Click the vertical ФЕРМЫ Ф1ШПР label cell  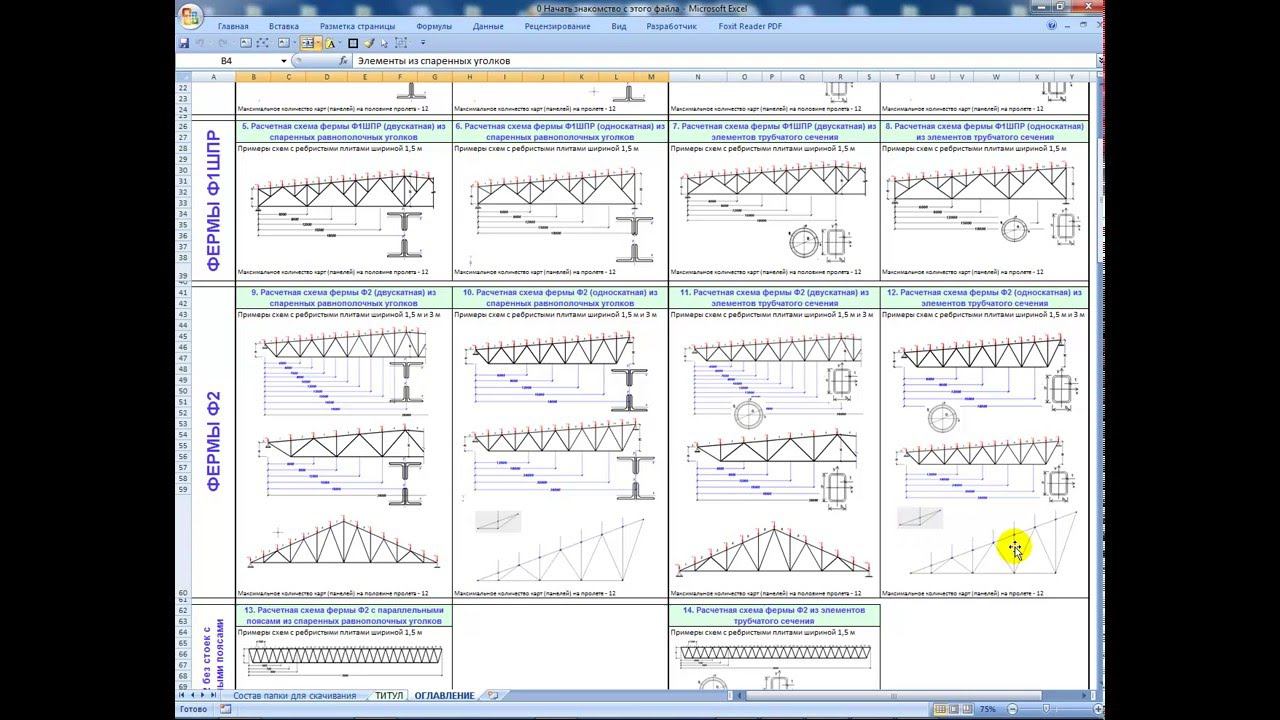[x=213, y=200]
